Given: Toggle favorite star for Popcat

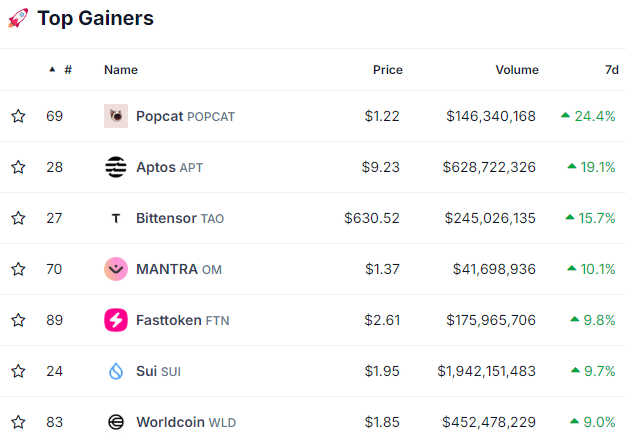Looking at the screenshot, I should [x=18, y=116].
